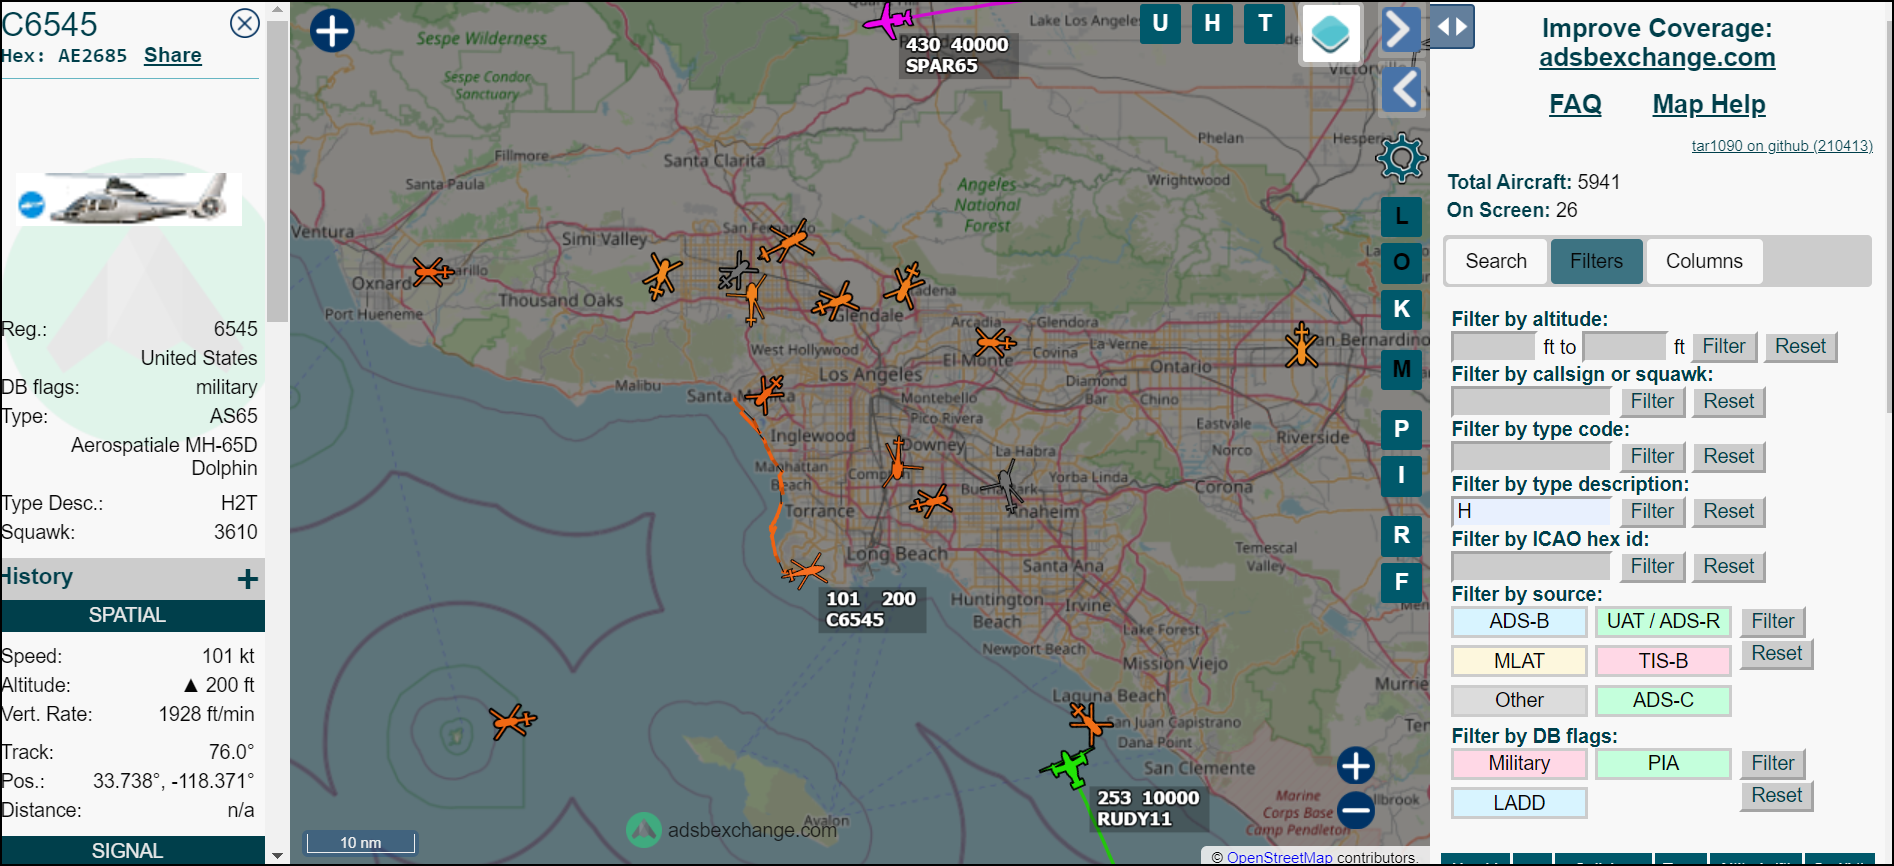
Task: Click the right chevron sidebar button
Action: pos(1402,30)
